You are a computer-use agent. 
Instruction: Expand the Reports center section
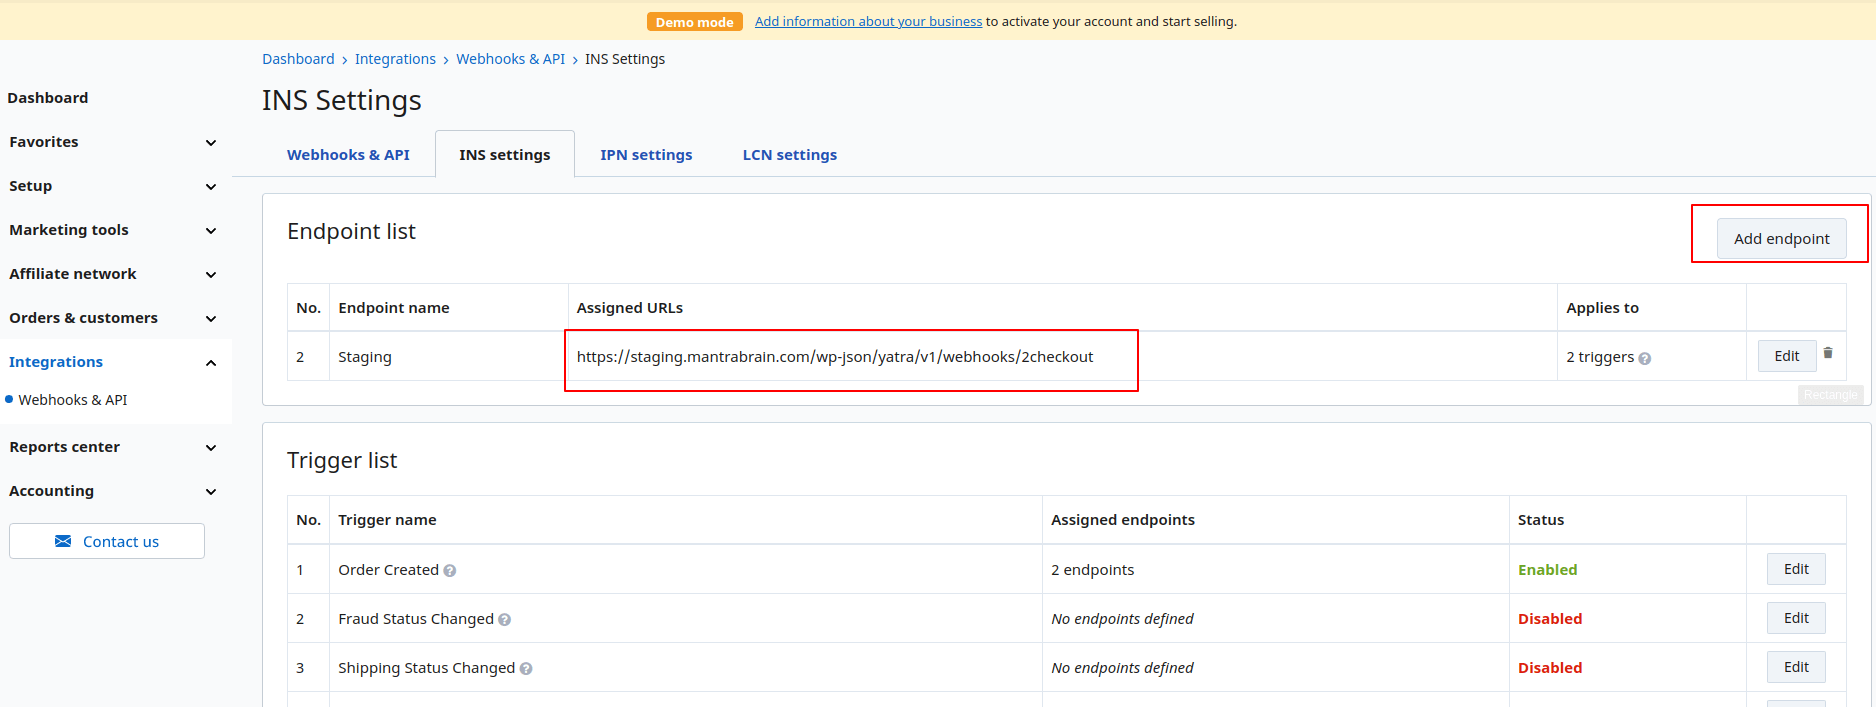(x=211, y=448)
